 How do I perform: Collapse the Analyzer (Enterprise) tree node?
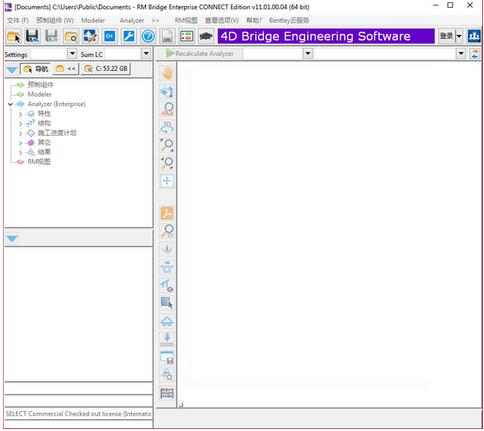pyautogui.click(x=10, y=104)
